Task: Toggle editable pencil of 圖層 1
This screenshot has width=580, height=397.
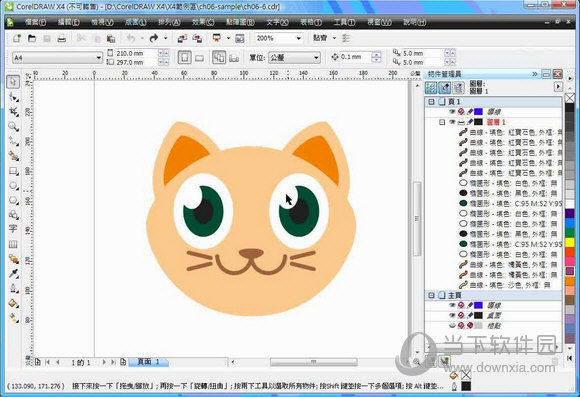Action: coord(470,122)
